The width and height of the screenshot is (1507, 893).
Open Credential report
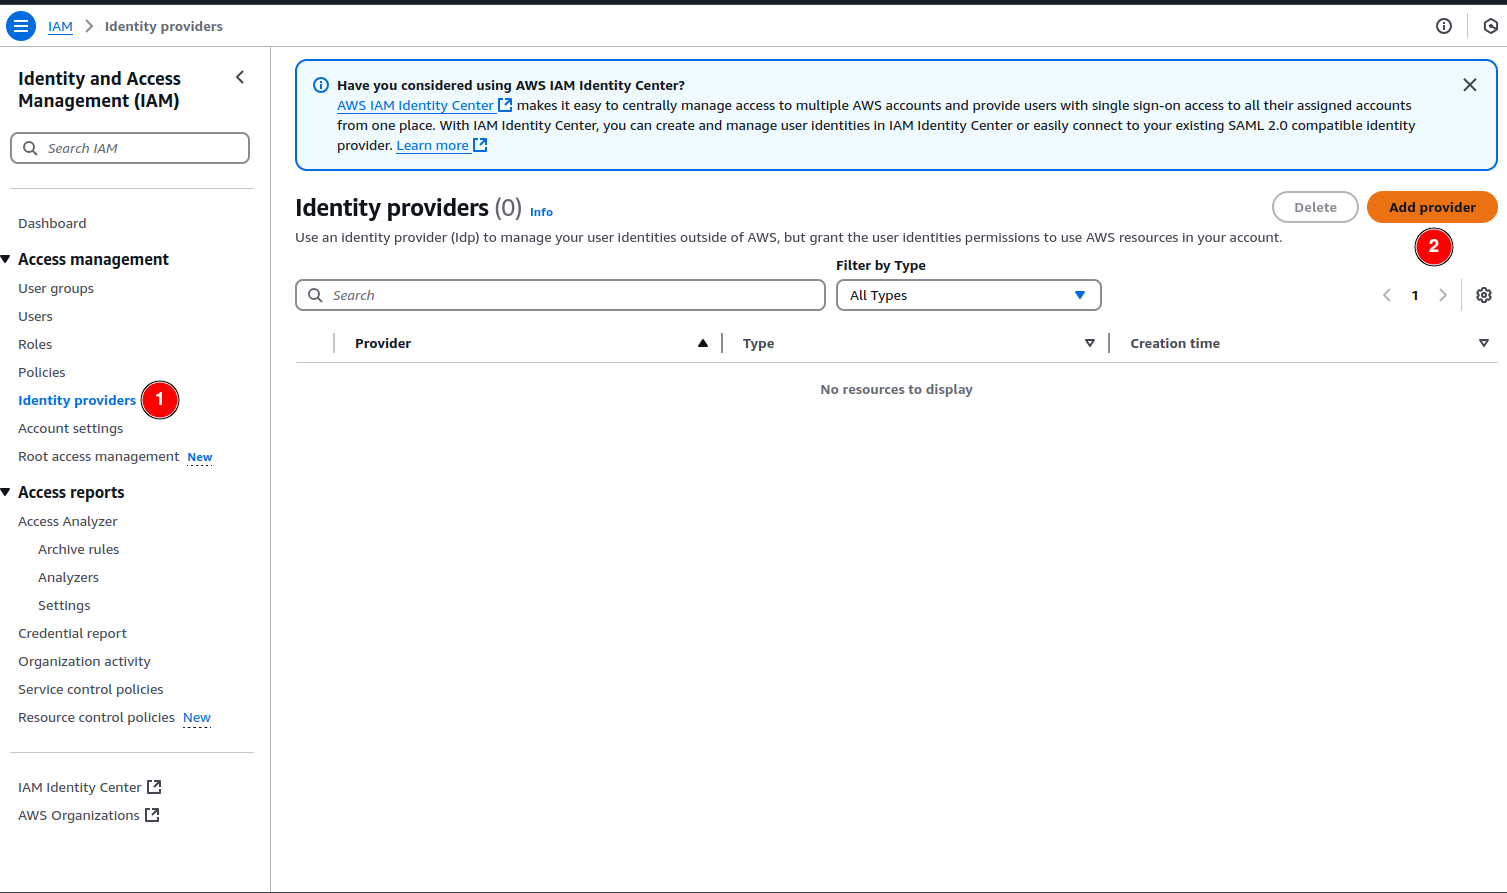pyautogui.click(x=72, y=633)
